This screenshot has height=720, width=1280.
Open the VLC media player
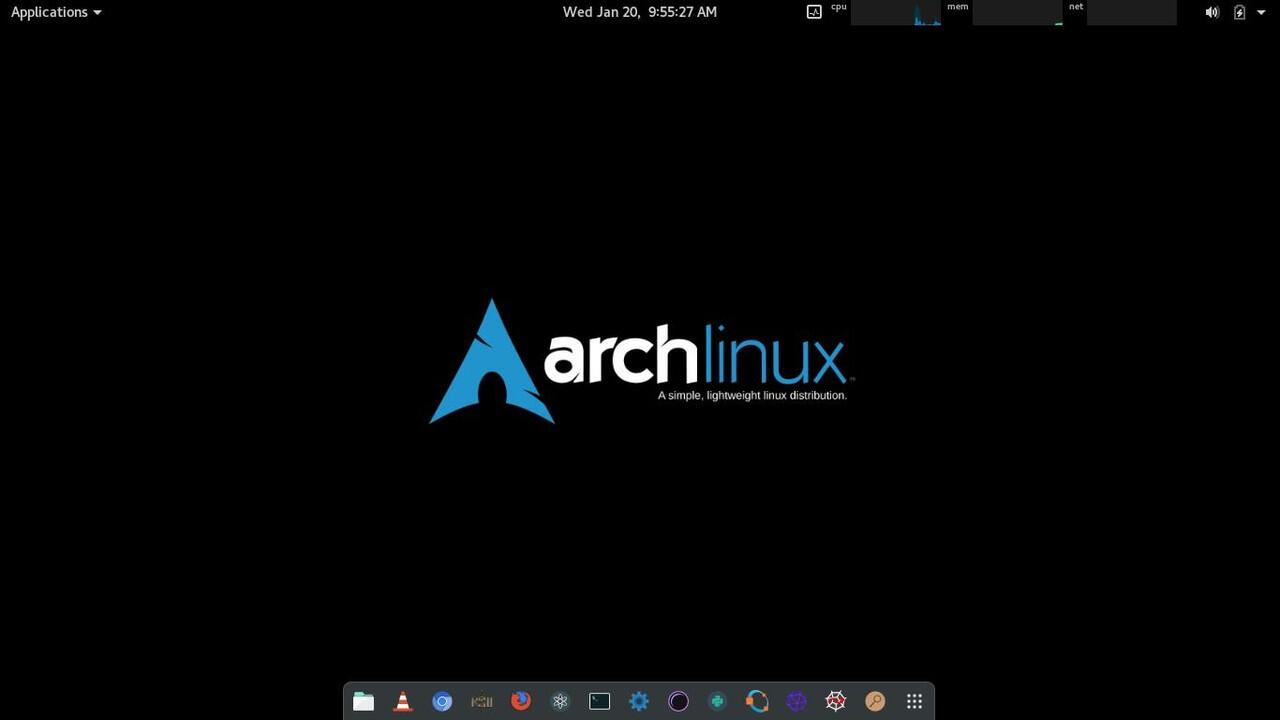pyautogui.click(x=402, y=701)
